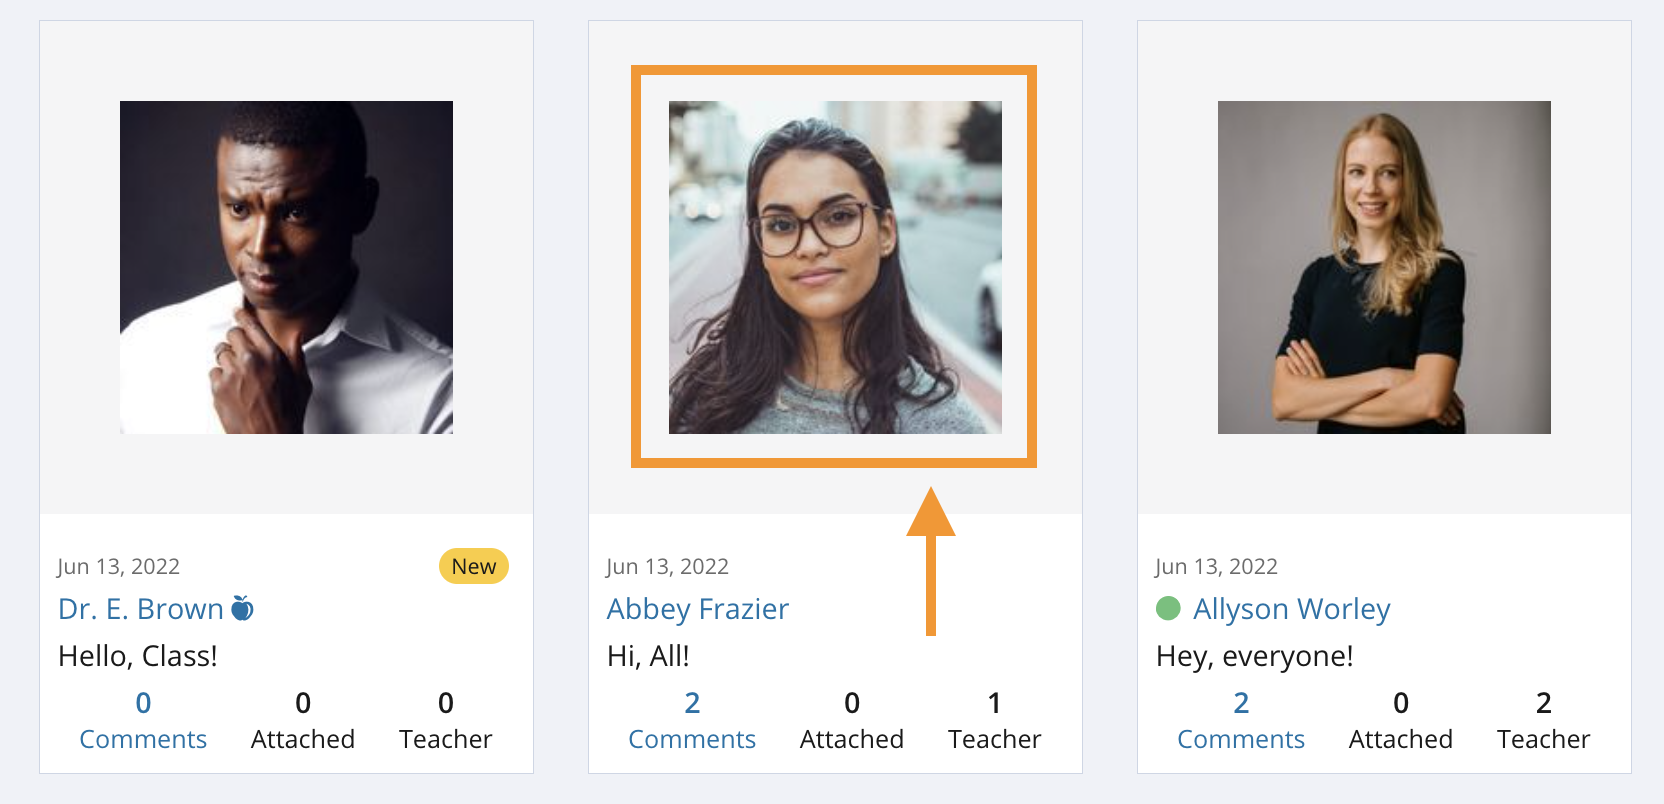Screen dimensions: 1664x804
Task: View 2 Comments on the Hey, everyone! post
Action: [1241, 720]
